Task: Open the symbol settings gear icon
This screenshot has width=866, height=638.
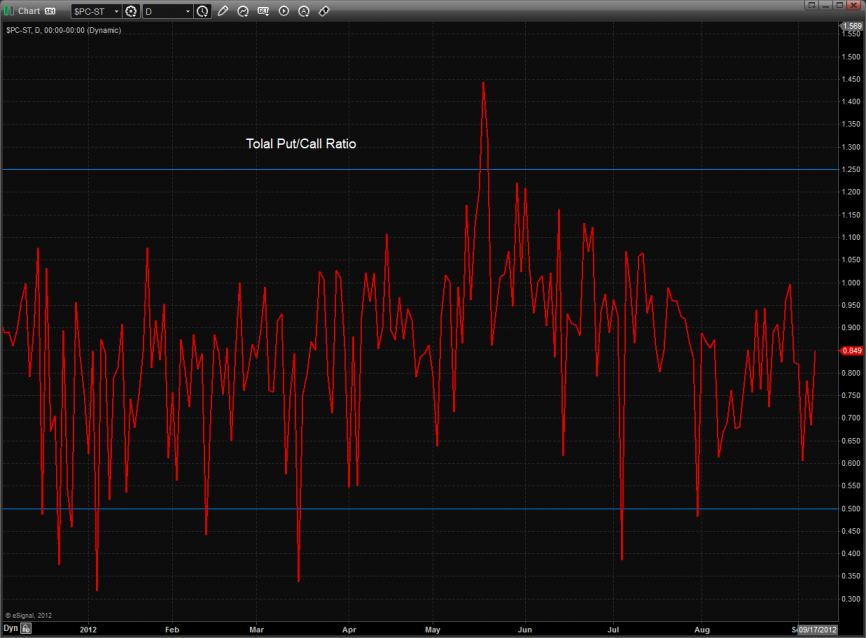Action: coord(130,11)
